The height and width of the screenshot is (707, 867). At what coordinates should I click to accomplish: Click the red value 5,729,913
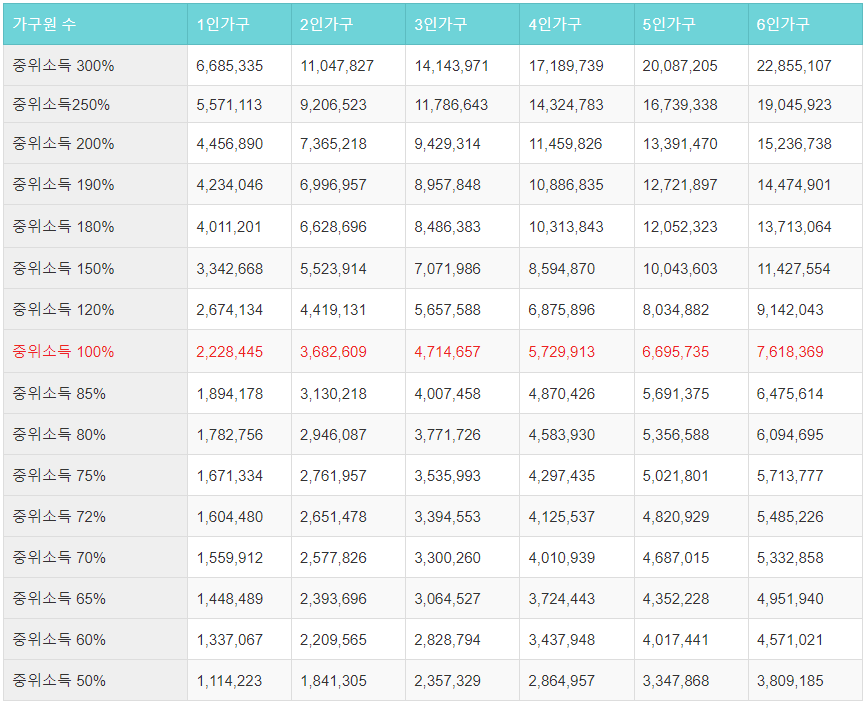[x=562, y=352]
